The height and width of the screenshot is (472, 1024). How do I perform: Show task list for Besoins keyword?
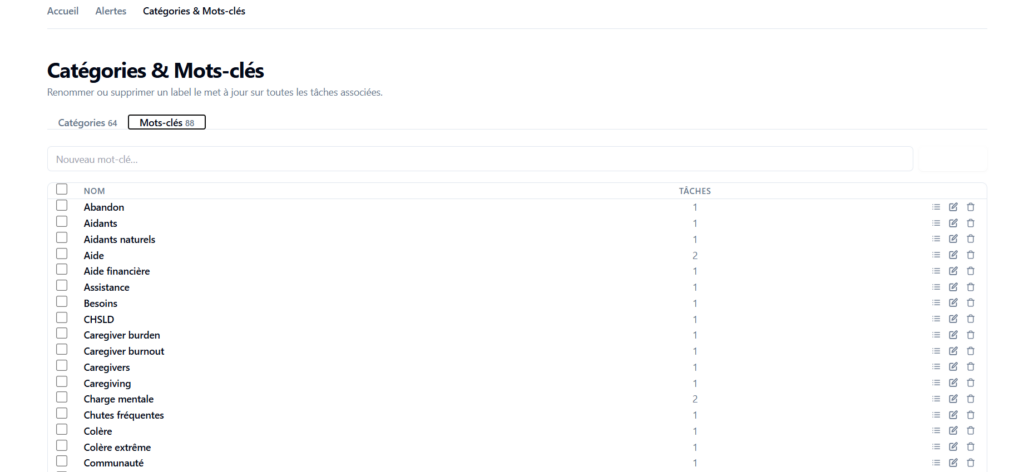[936, 303]
